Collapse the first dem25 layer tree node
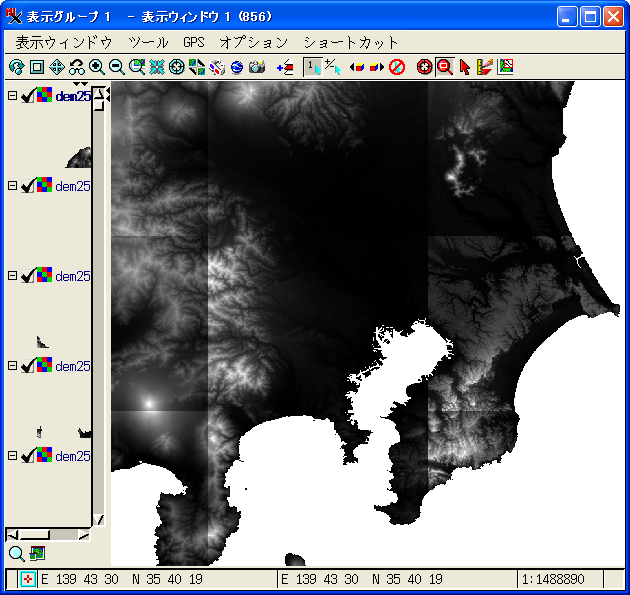The image size is (630, 595). click(12, 96)
